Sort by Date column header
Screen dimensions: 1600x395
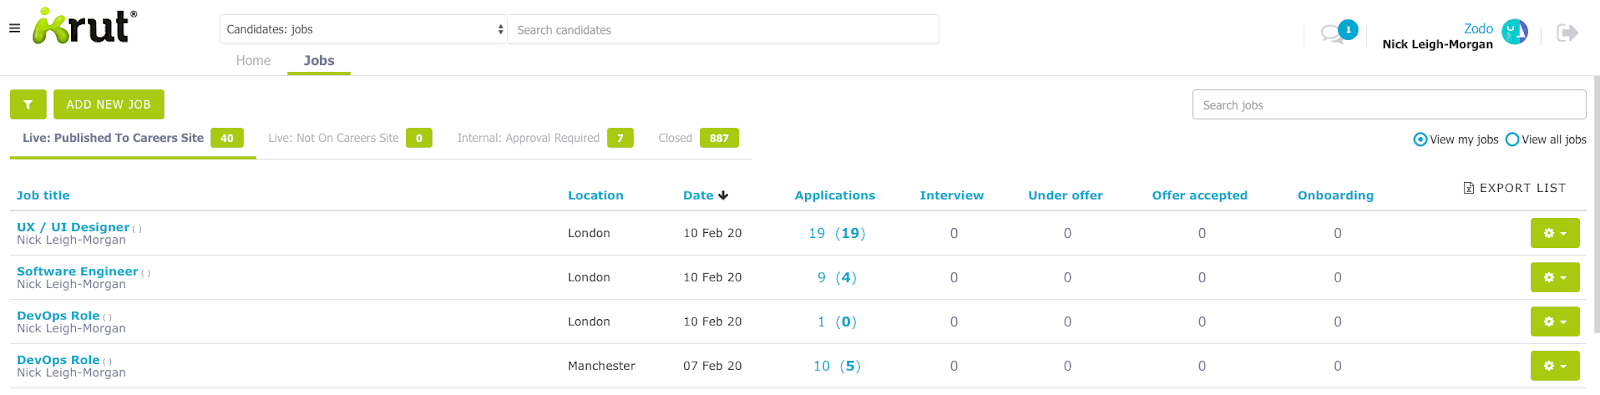698,195
